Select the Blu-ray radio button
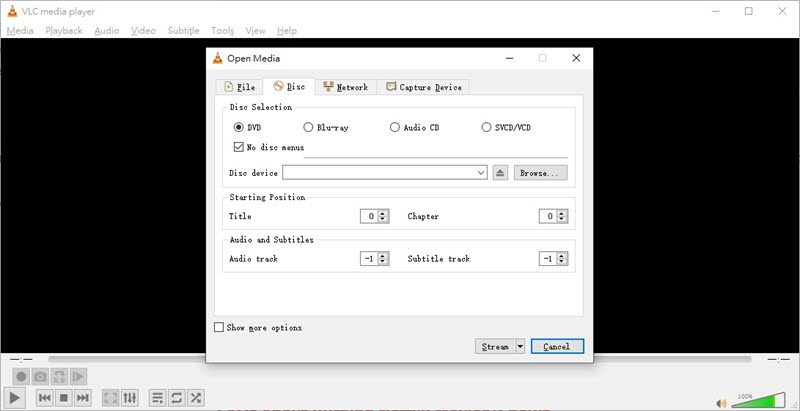 click(308, 127)
